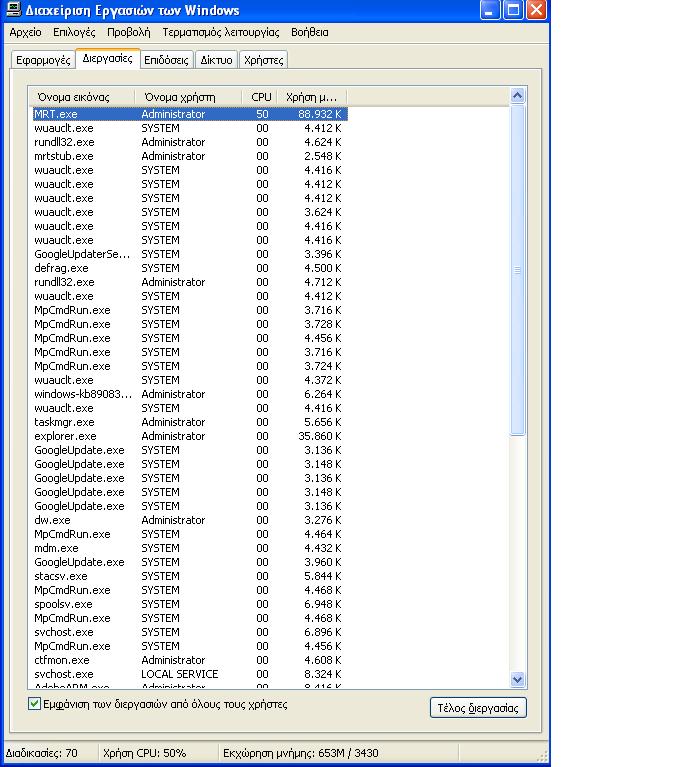674x767 pixels.
Task: Open the Επιλογές menu
Action: 74,32
